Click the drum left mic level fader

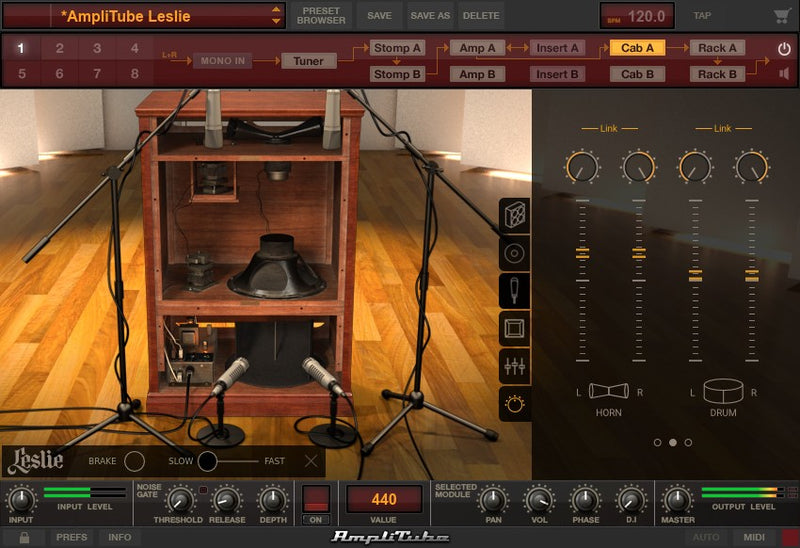[x=695, y=276]
